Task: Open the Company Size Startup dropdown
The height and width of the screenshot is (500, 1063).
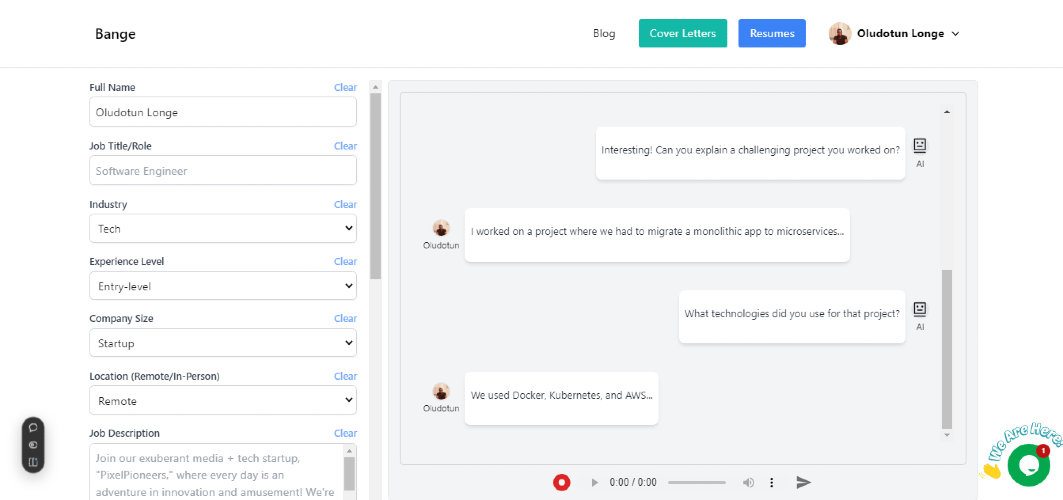Action: pos(223,343)
